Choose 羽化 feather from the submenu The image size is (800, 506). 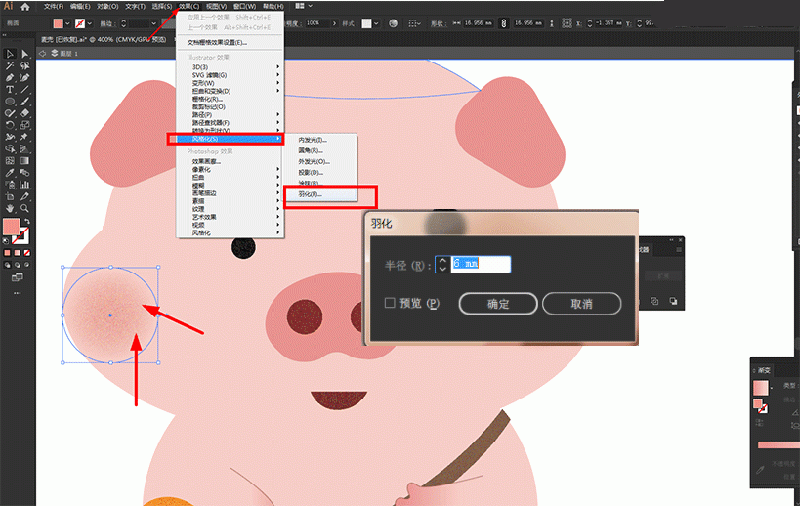click(310, 194)
